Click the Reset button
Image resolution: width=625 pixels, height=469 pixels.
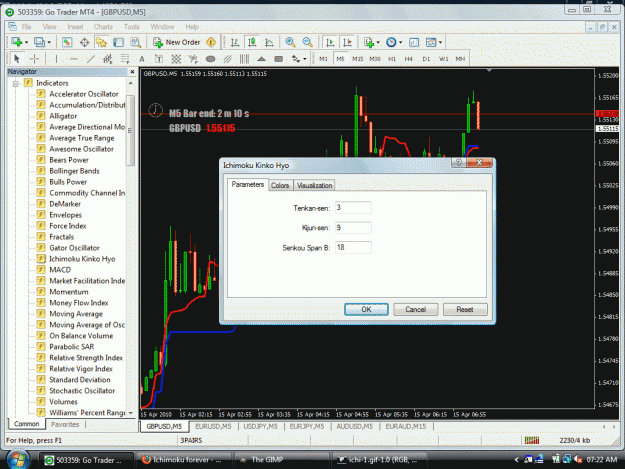[x=465, y=309]
